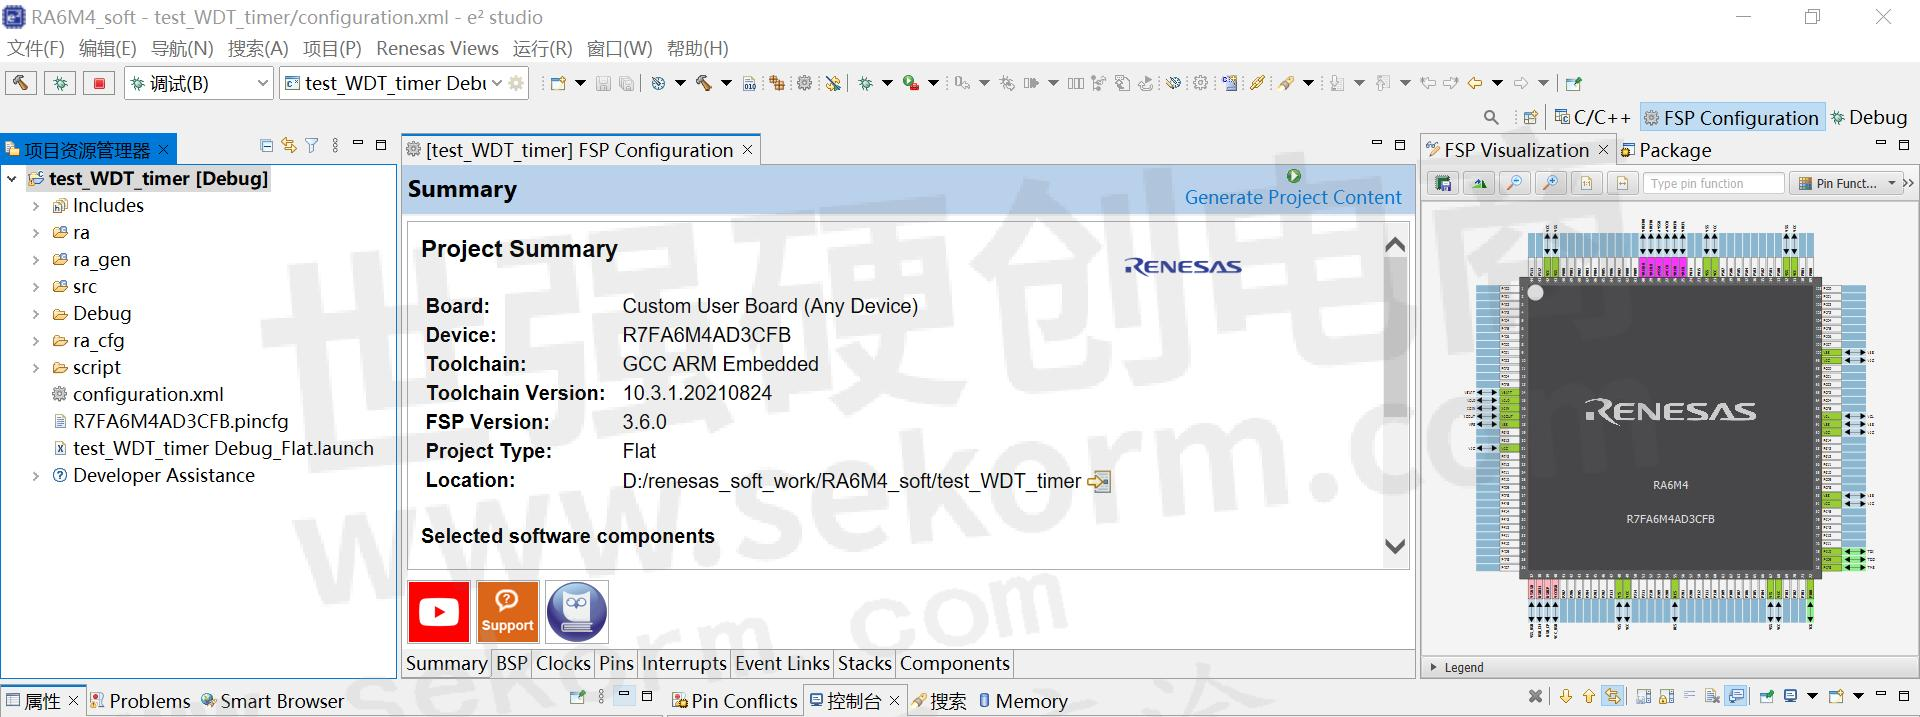Click the save chip image icon

tap(1443, 183)
